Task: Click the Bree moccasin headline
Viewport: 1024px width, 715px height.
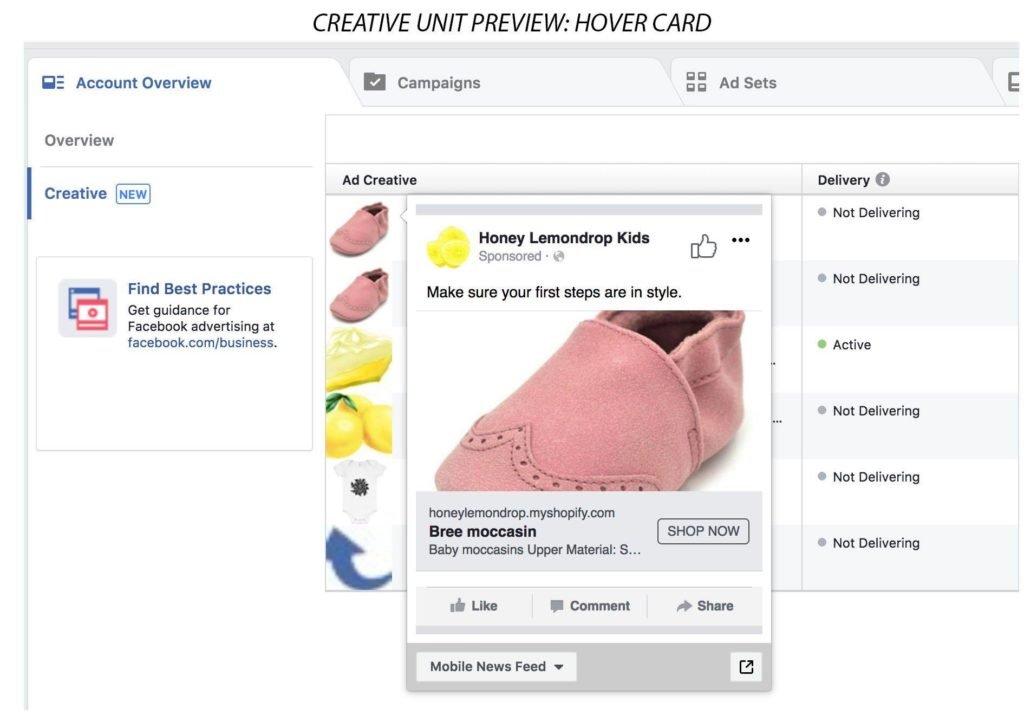Action: (x=483, y=532)
